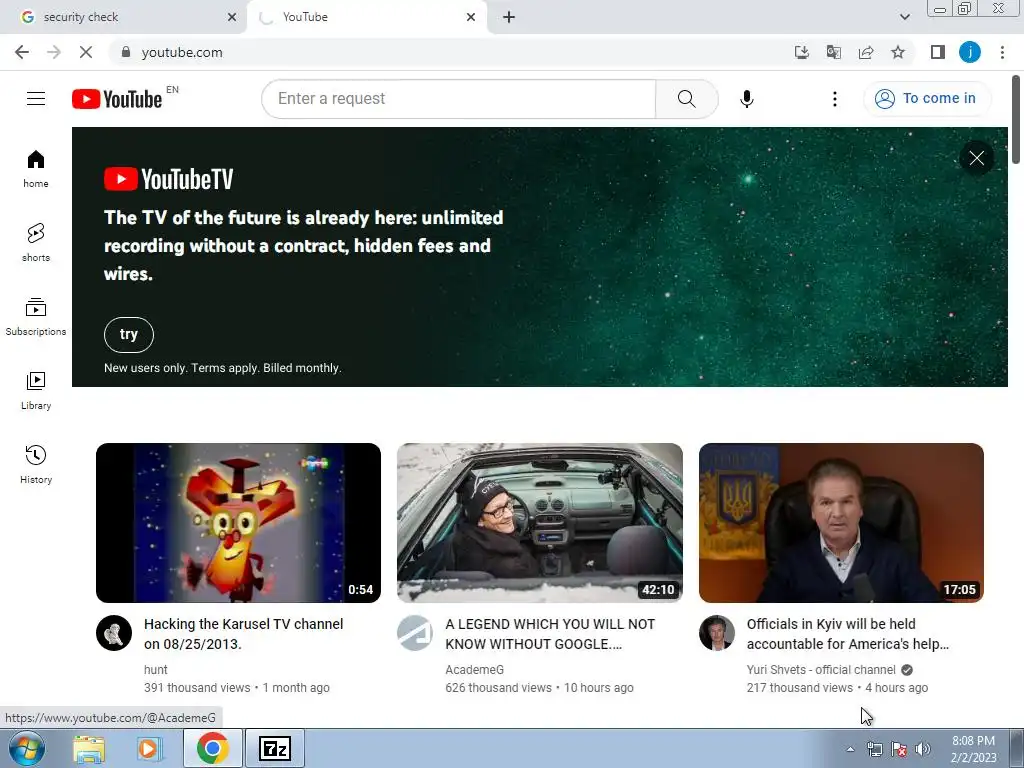This screenshot has height=768, width=1024.
Task: Open Chrome profile avatar
Action: click(x=970, y=52)
